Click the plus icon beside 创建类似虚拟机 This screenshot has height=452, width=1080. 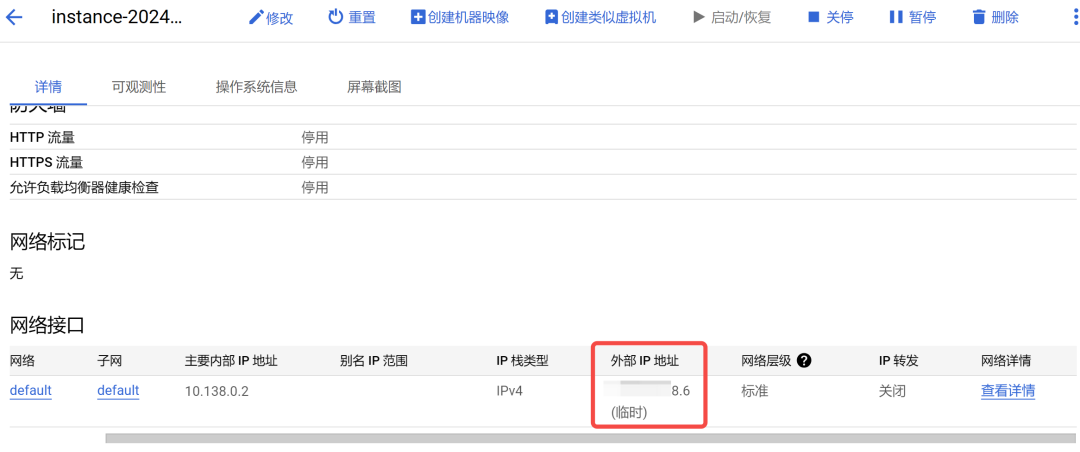point(551,17)
